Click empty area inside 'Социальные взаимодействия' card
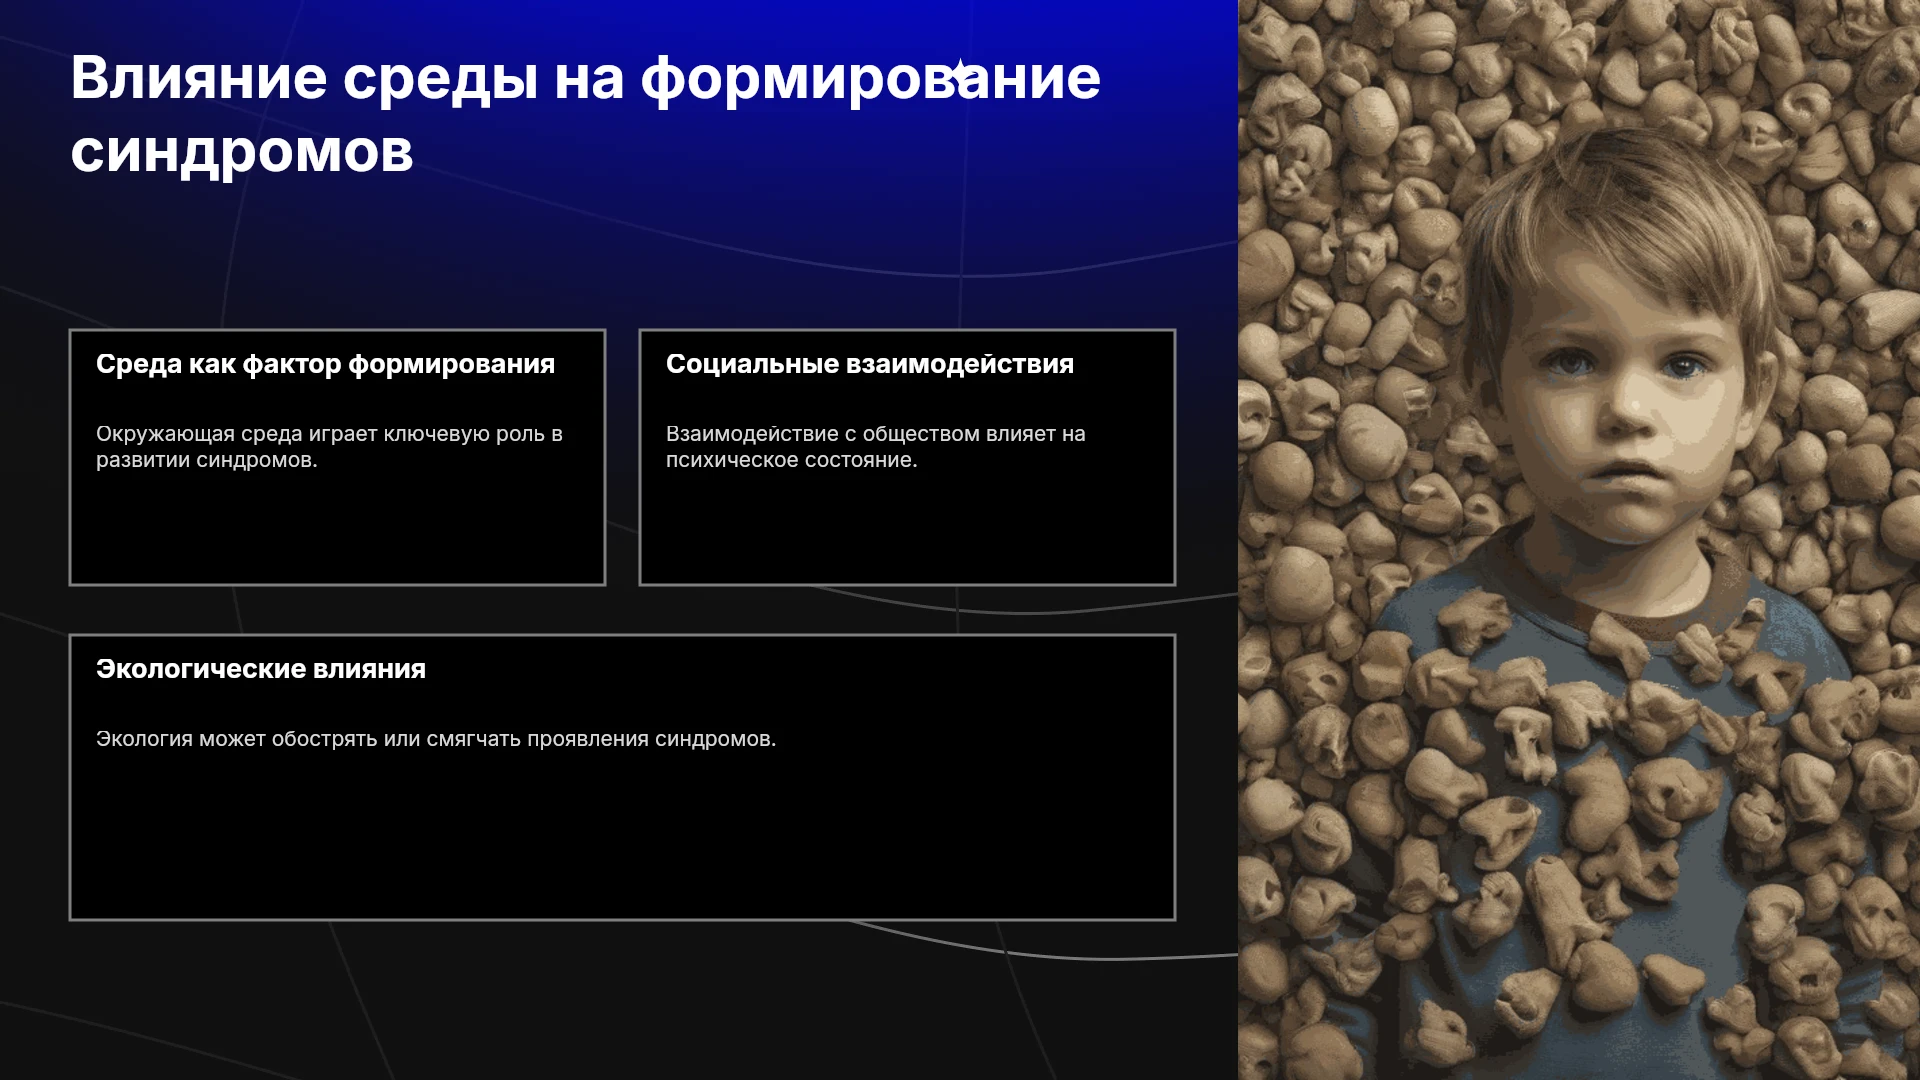 907,530
